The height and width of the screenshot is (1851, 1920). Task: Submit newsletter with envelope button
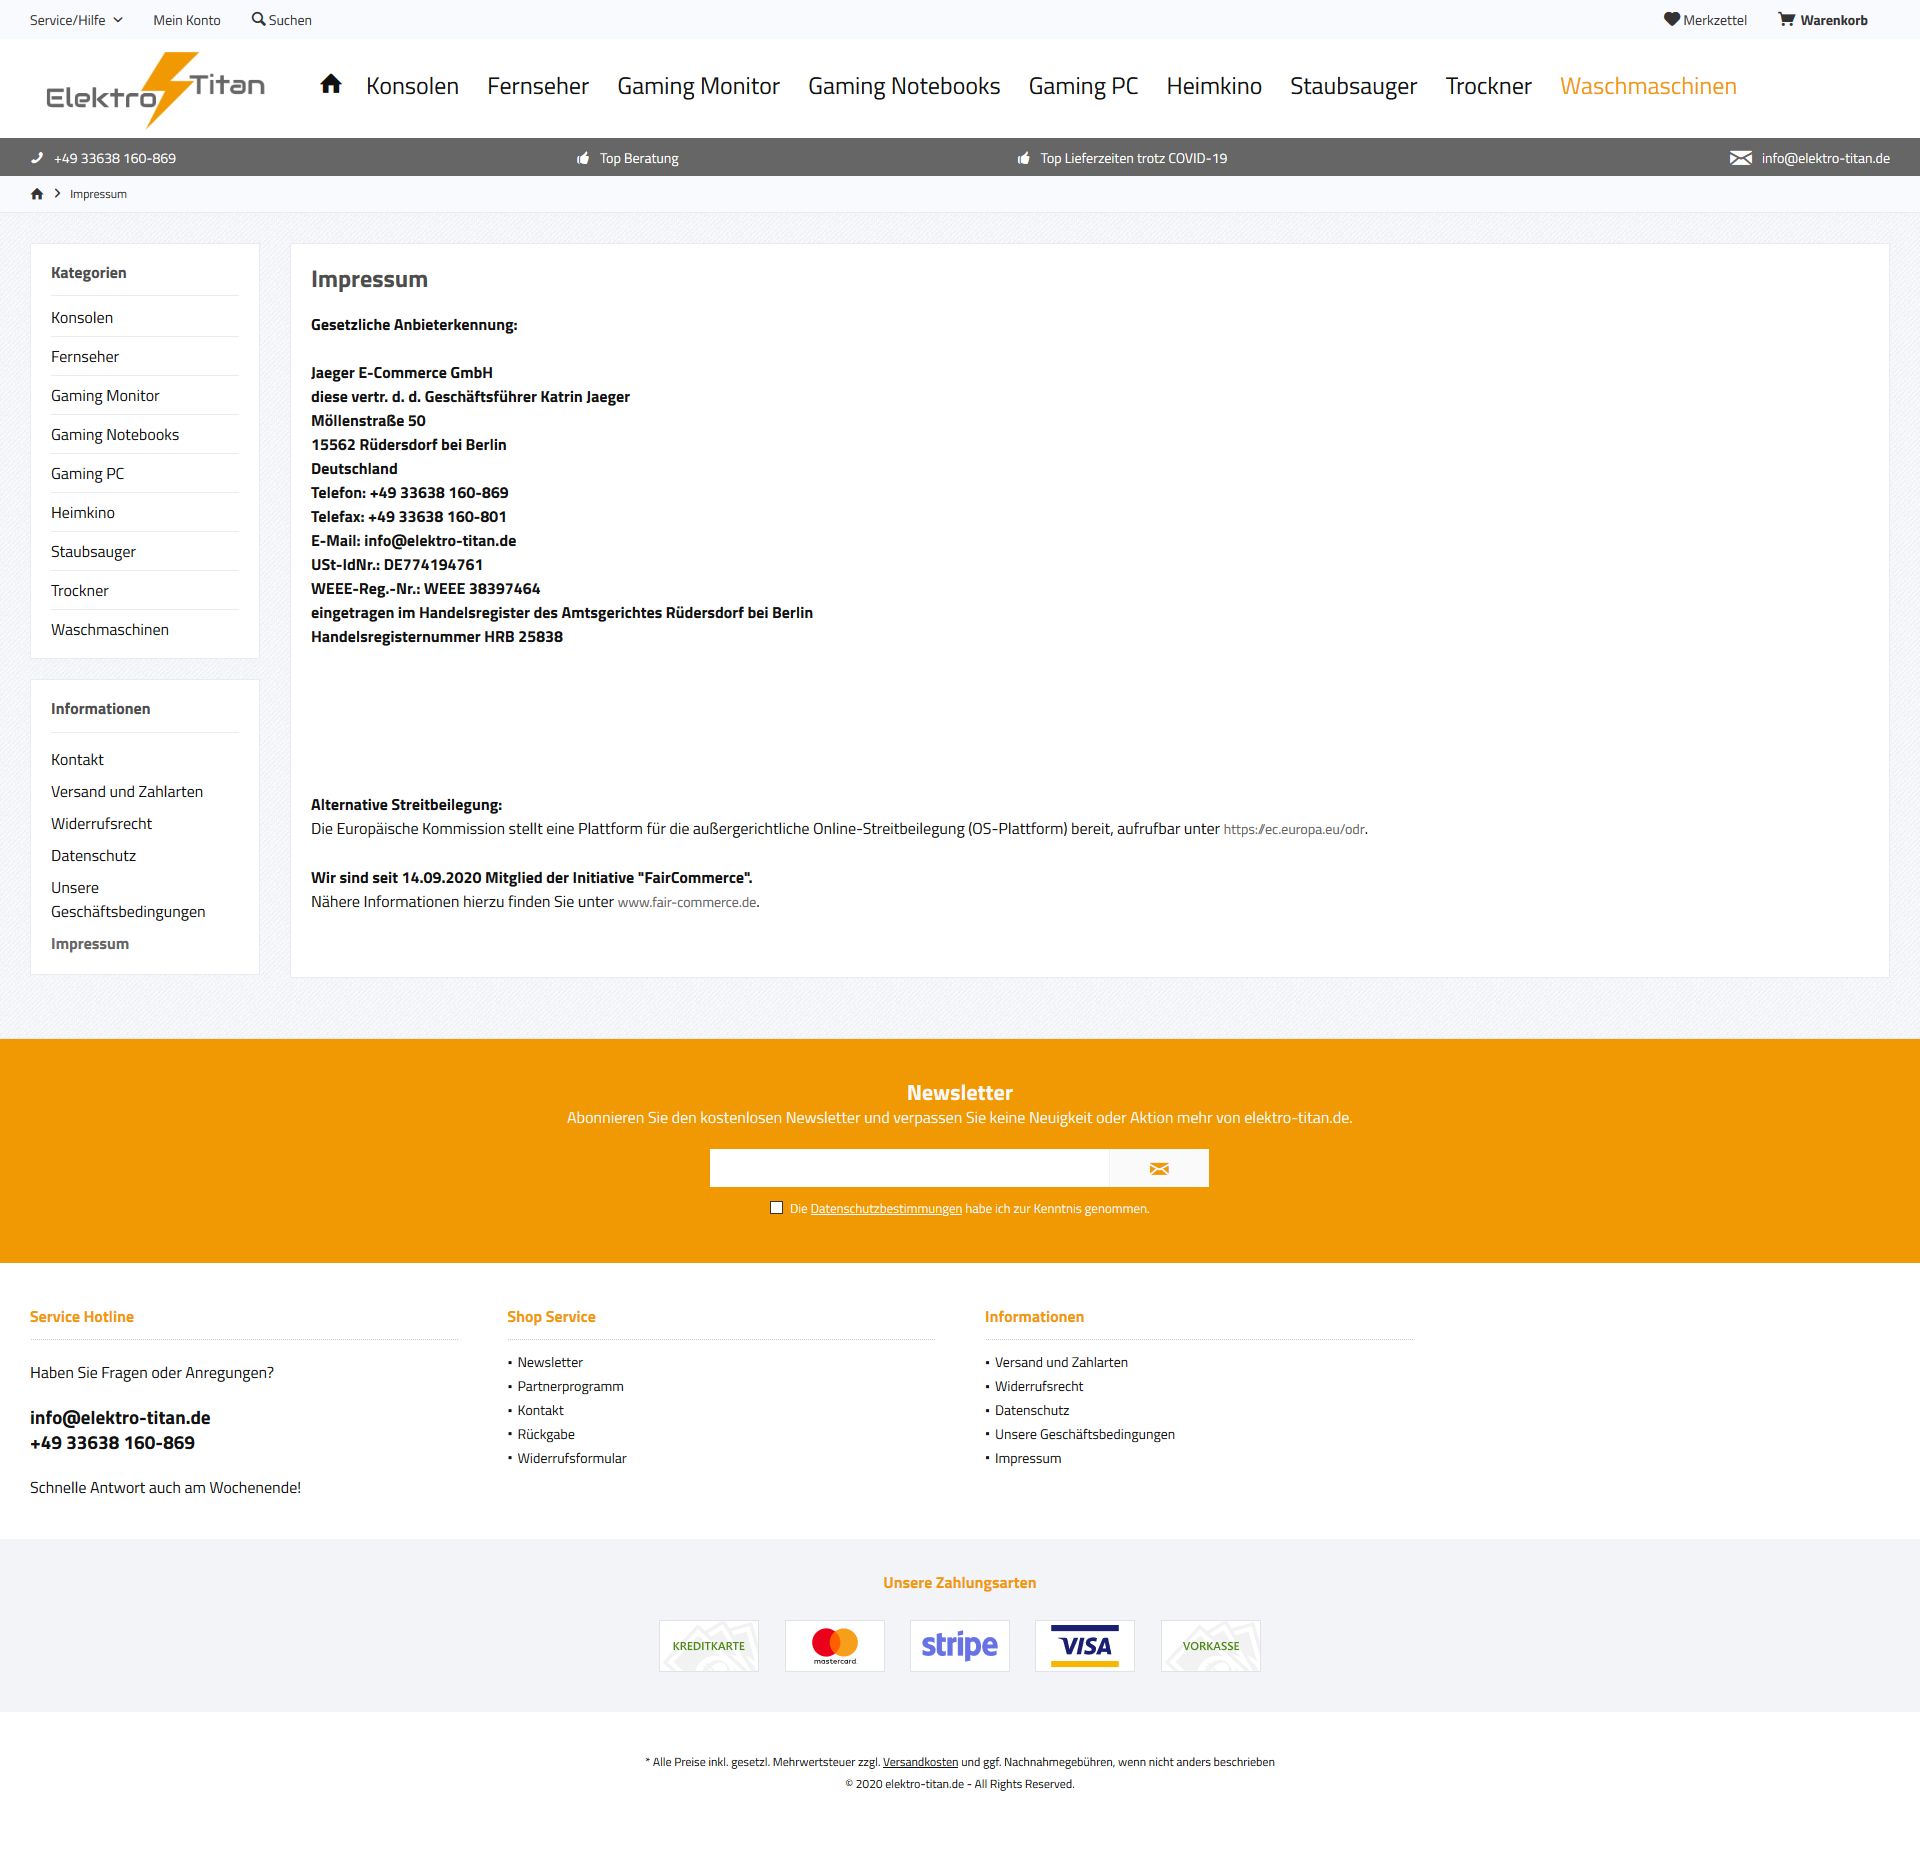click(1159, 1168)
